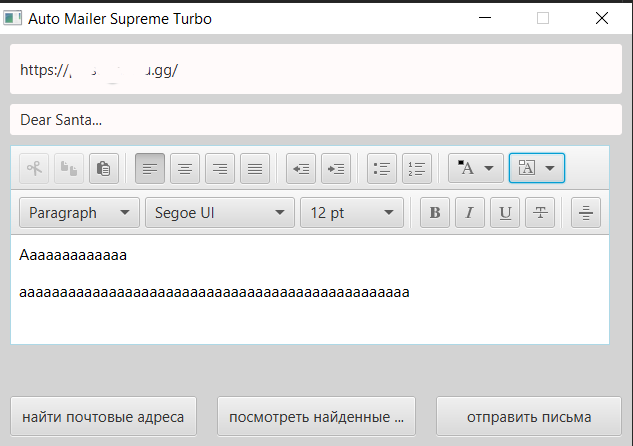
Task: Center-align the text
Action: [x=185, y=168]
